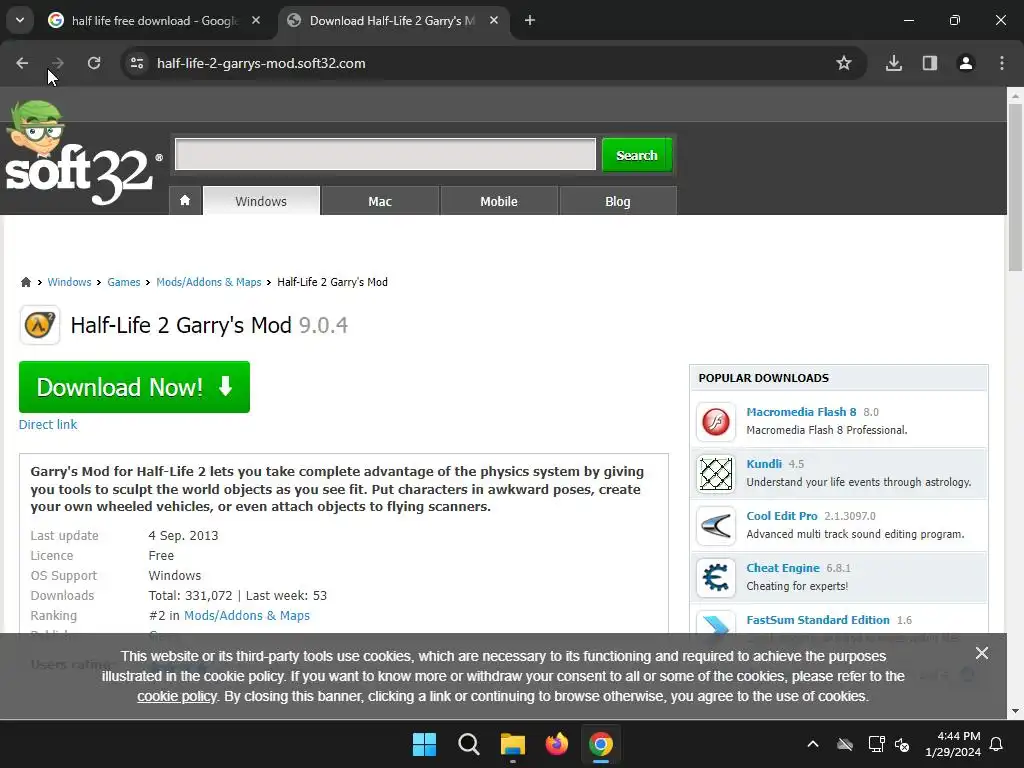Open the Cool Edit Pro link
This screenshot has height=768, width=1024.
coord(782,516)
